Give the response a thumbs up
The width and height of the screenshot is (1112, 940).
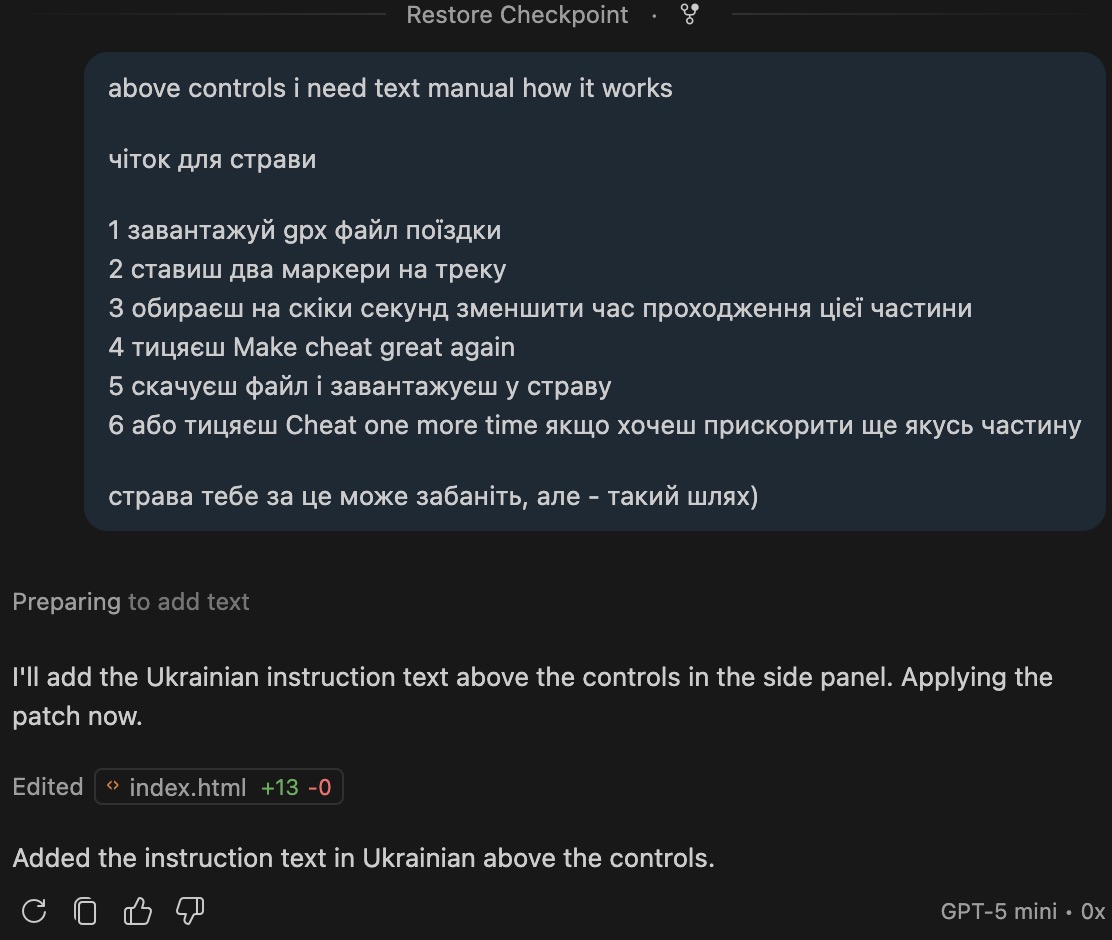138,911
